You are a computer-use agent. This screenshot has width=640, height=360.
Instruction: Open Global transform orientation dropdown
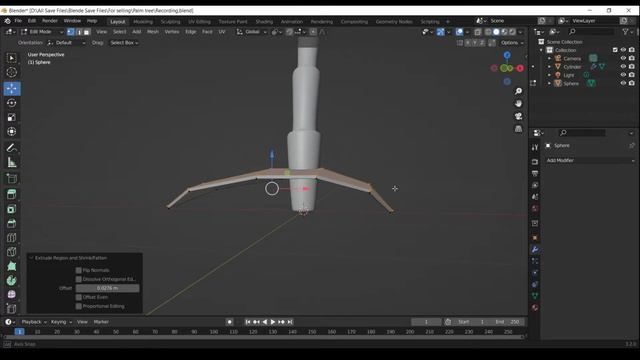click(x=252, y=32)
